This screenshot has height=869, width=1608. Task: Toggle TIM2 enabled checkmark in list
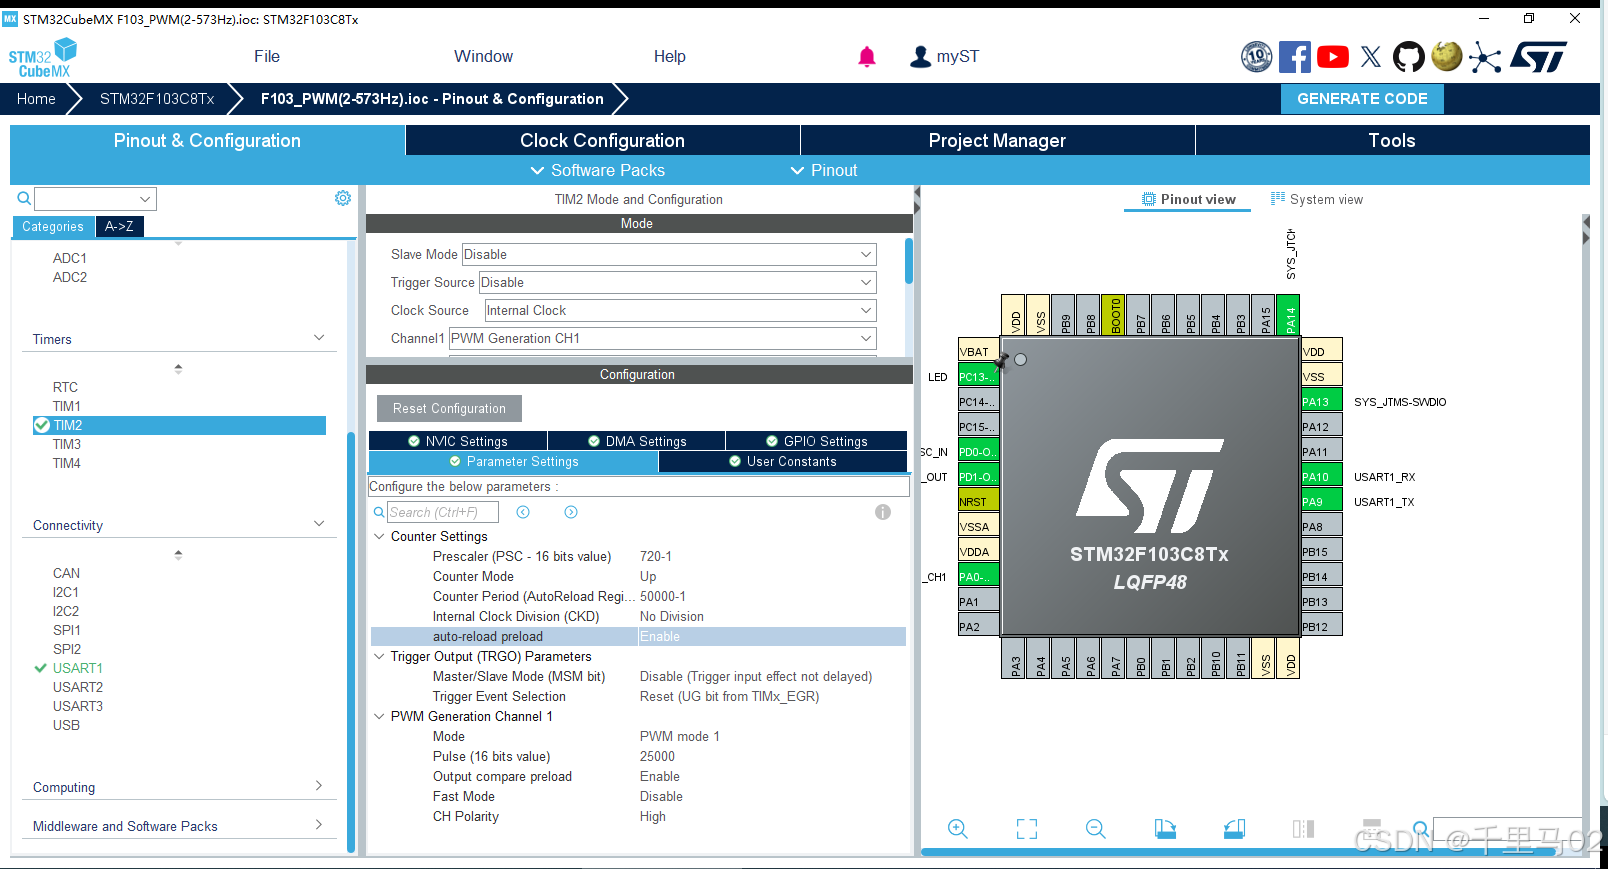pos(42,425)
